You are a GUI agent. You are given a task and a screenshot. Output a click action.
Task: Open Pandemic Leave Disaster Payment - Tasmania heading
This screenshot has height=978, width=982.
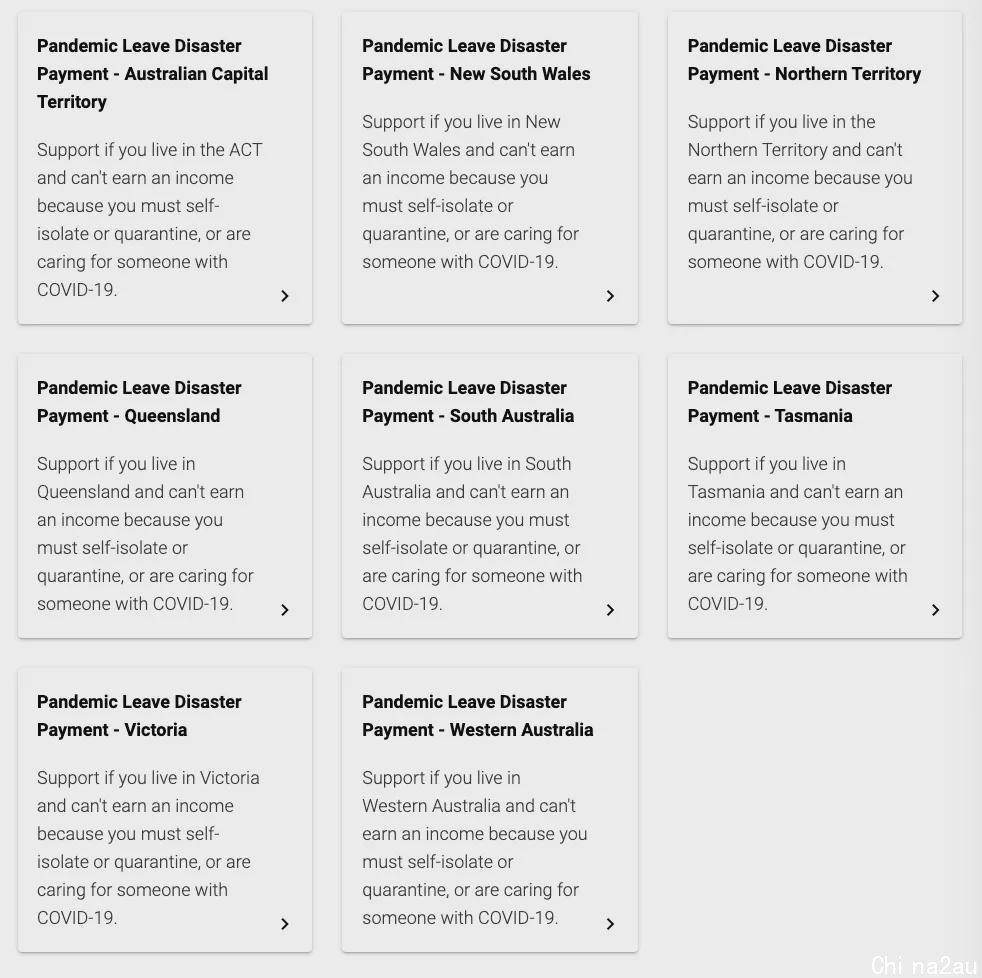[x=790, y=401]
